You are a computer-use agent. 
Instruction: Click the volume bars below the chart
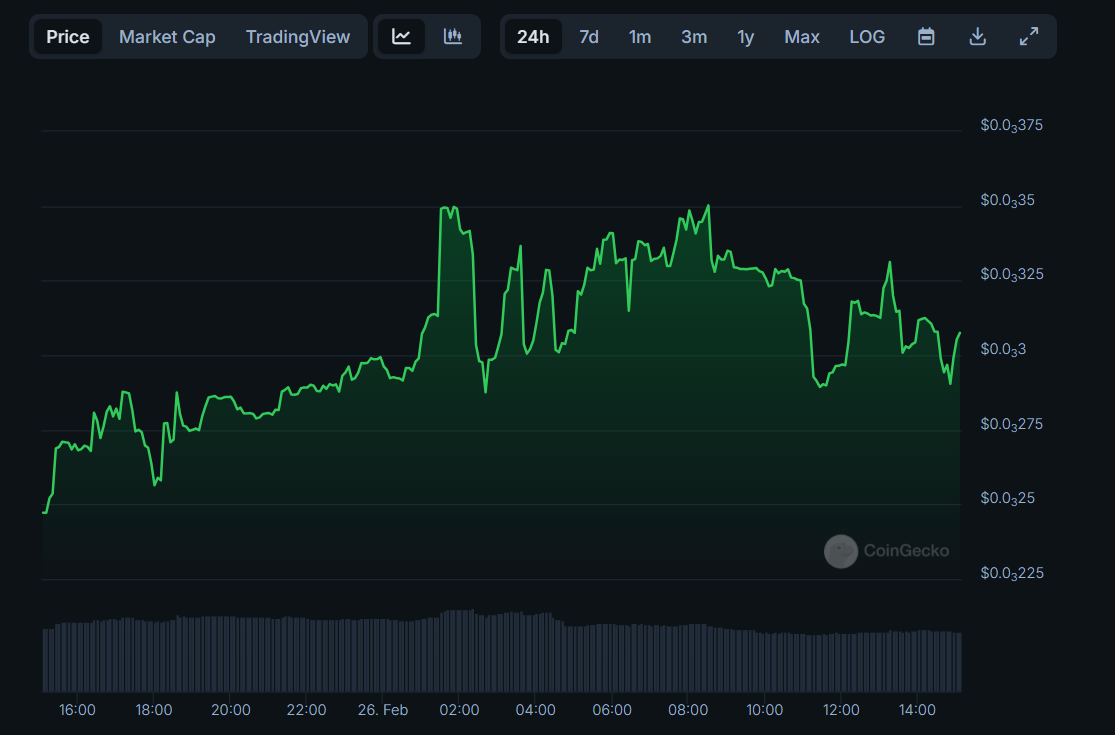tap(500, 655)
